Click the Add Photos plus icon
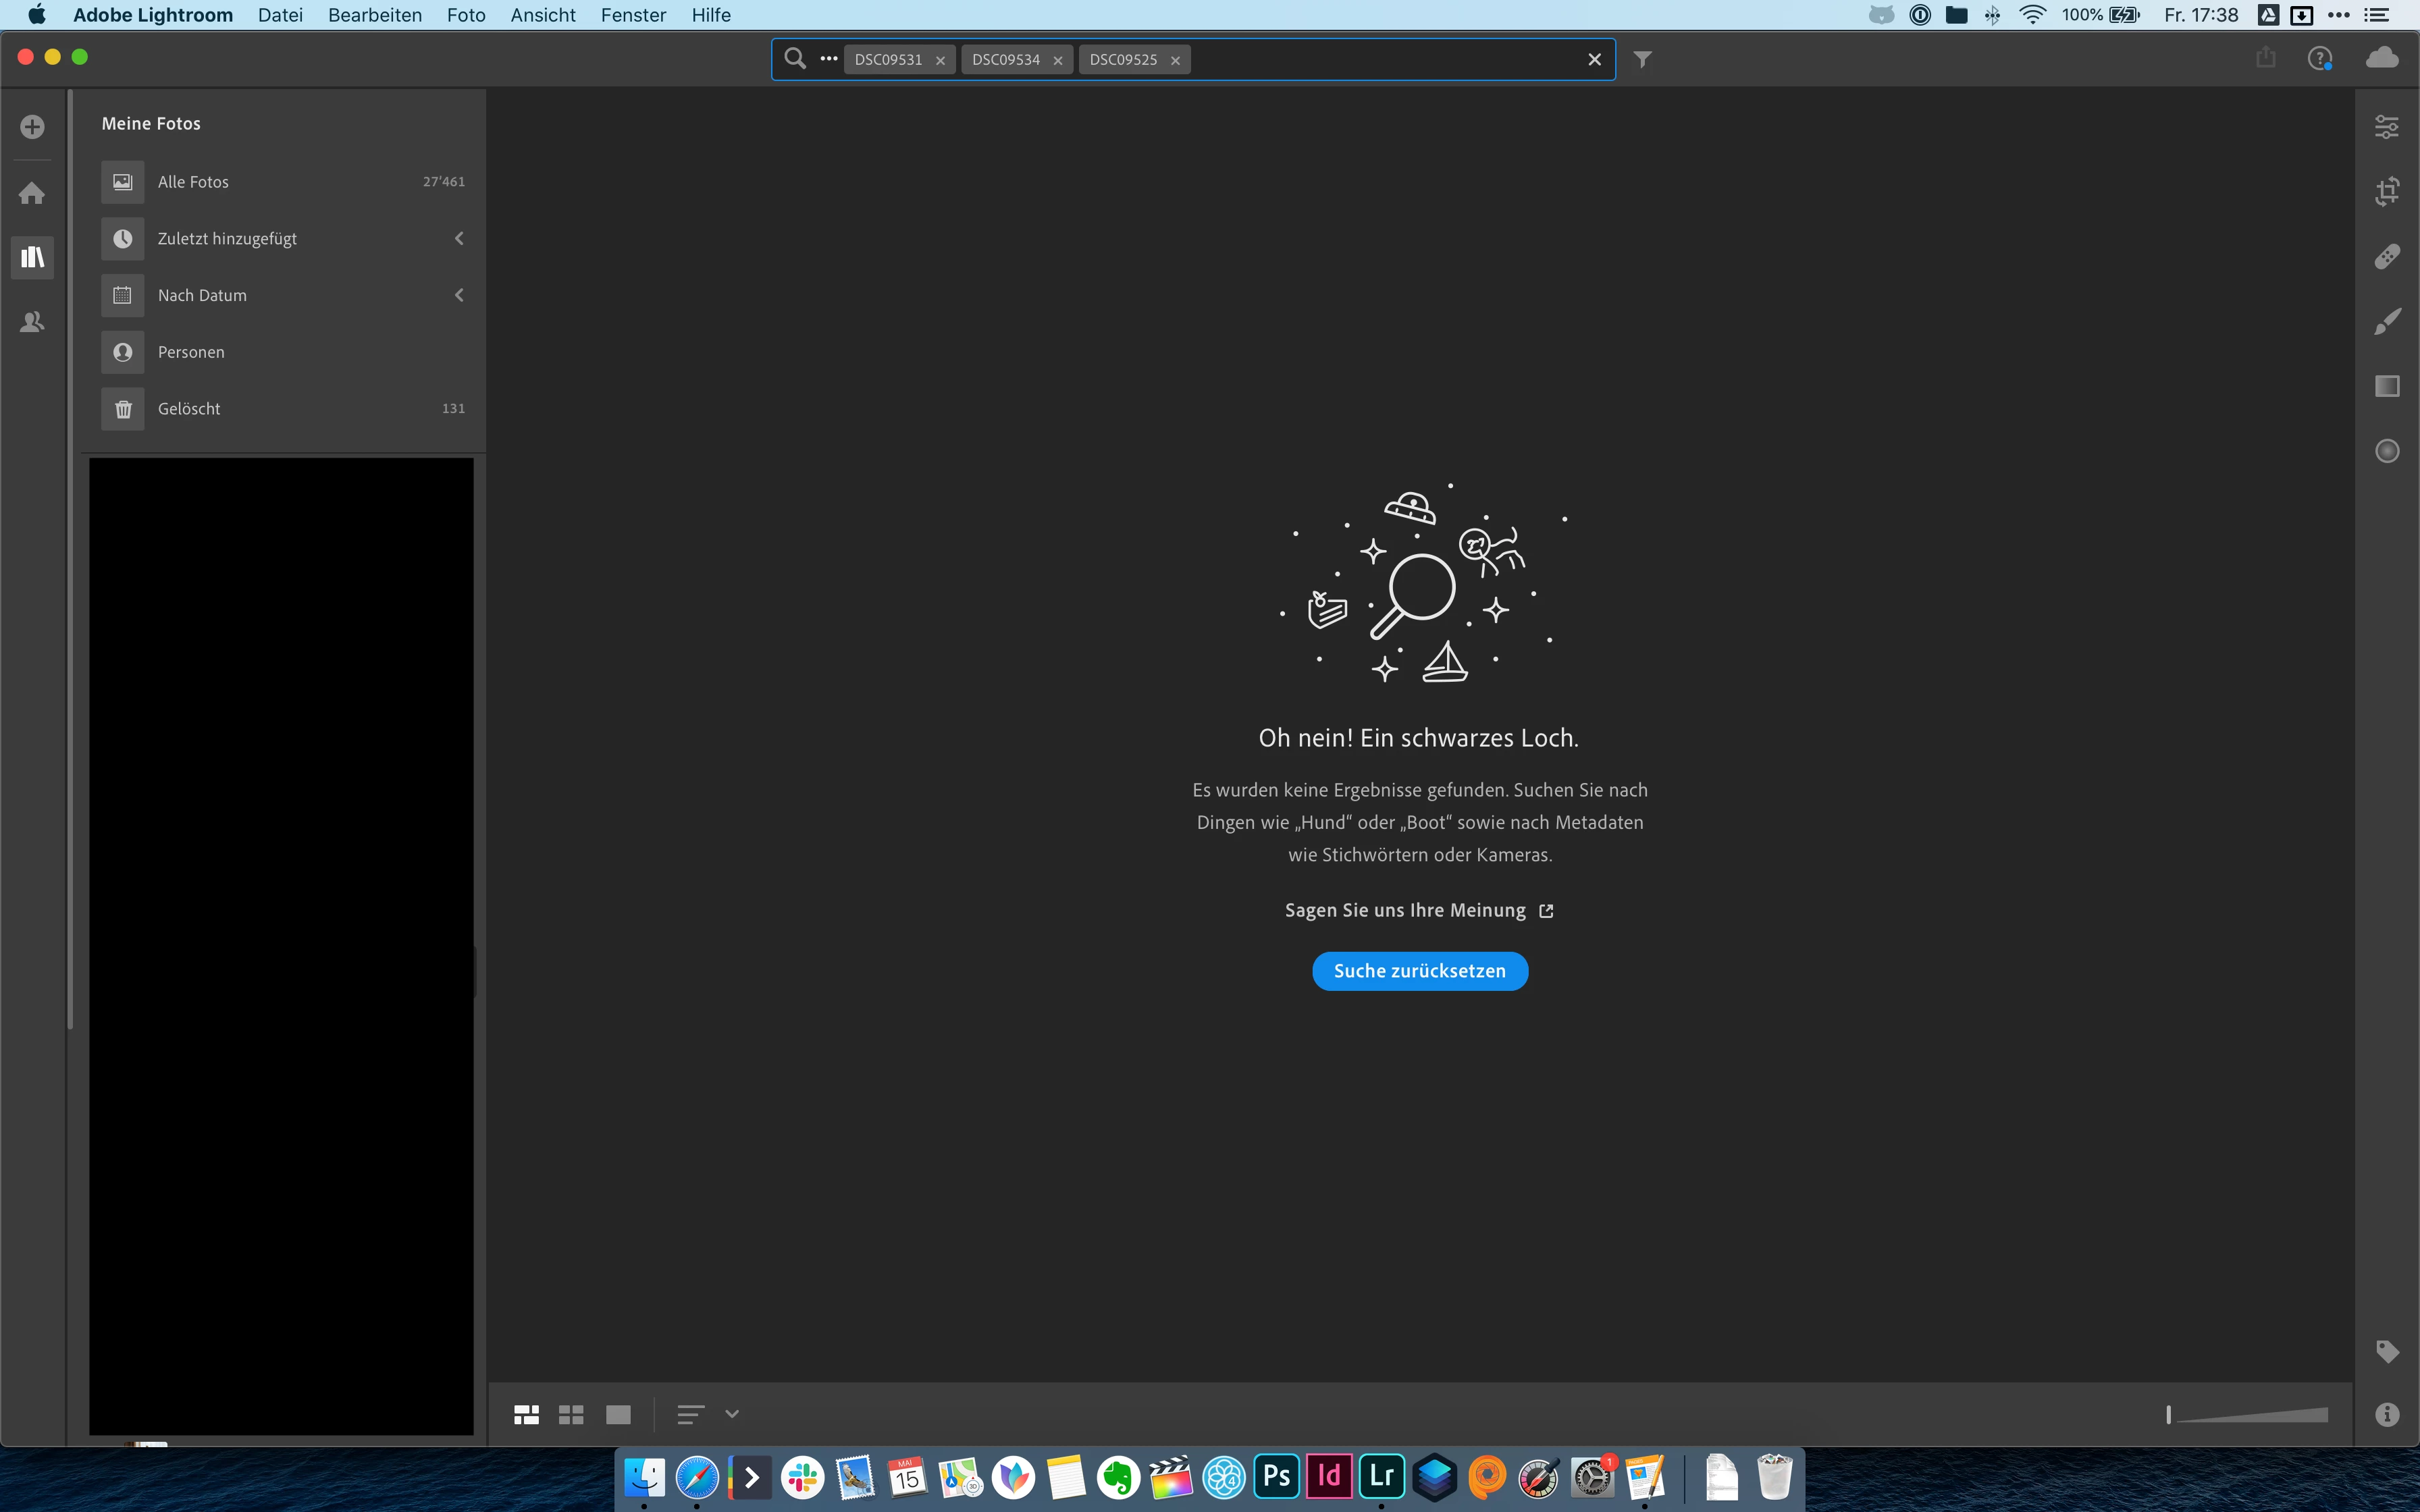The image size is (2420, 1512). [32, 127]
